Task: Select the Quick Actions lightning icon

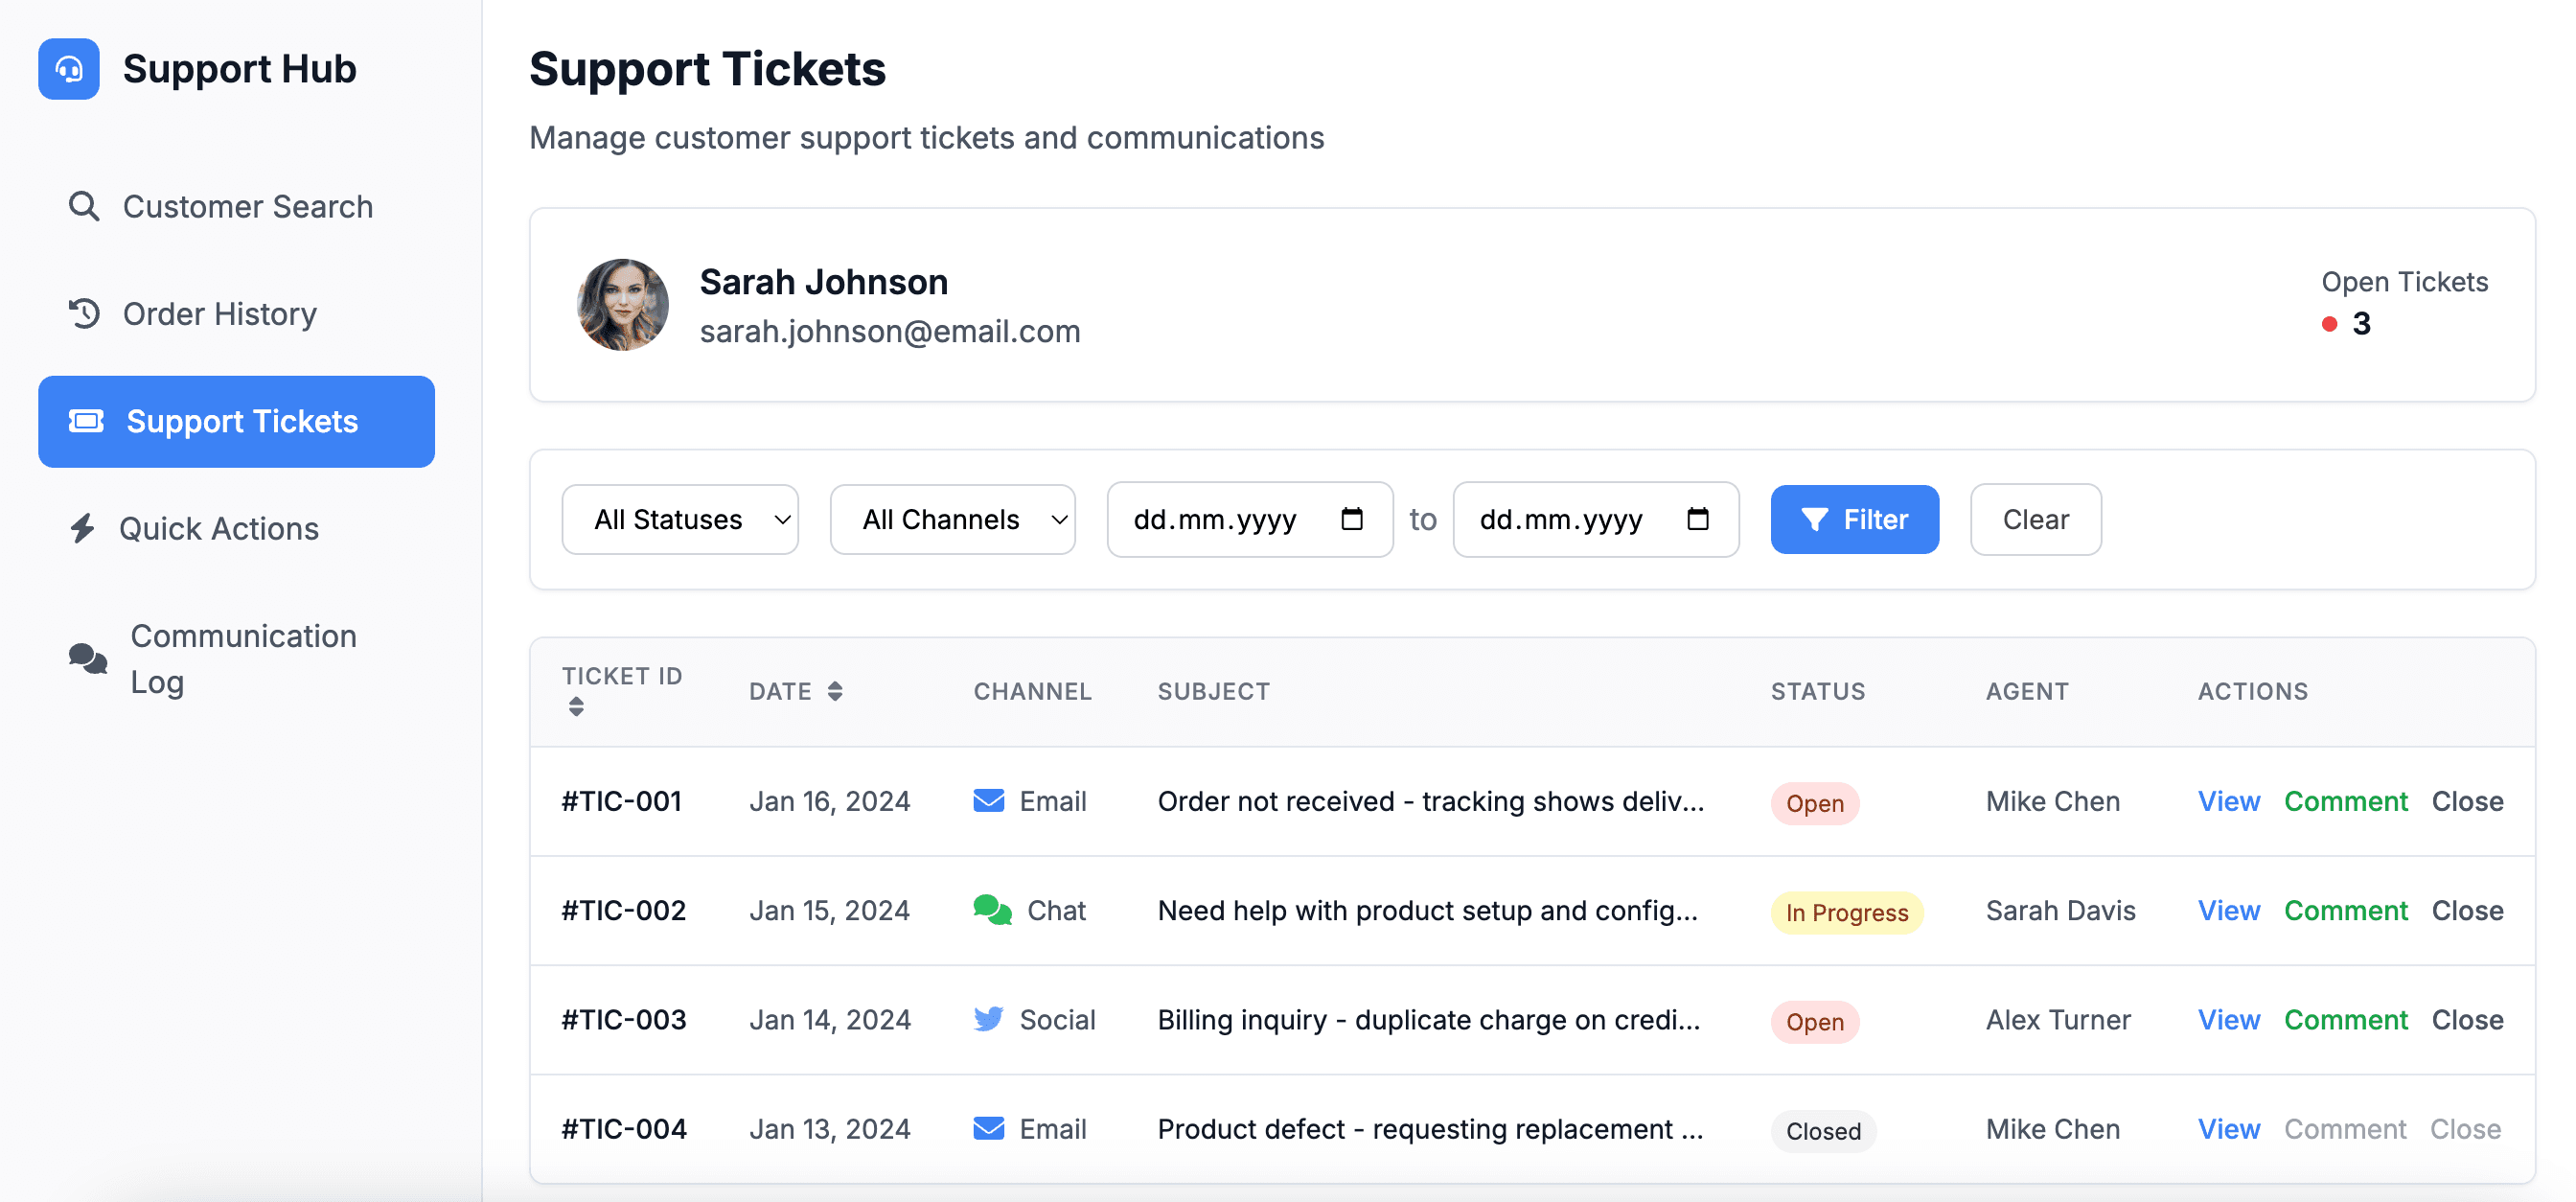Action: 84,528
